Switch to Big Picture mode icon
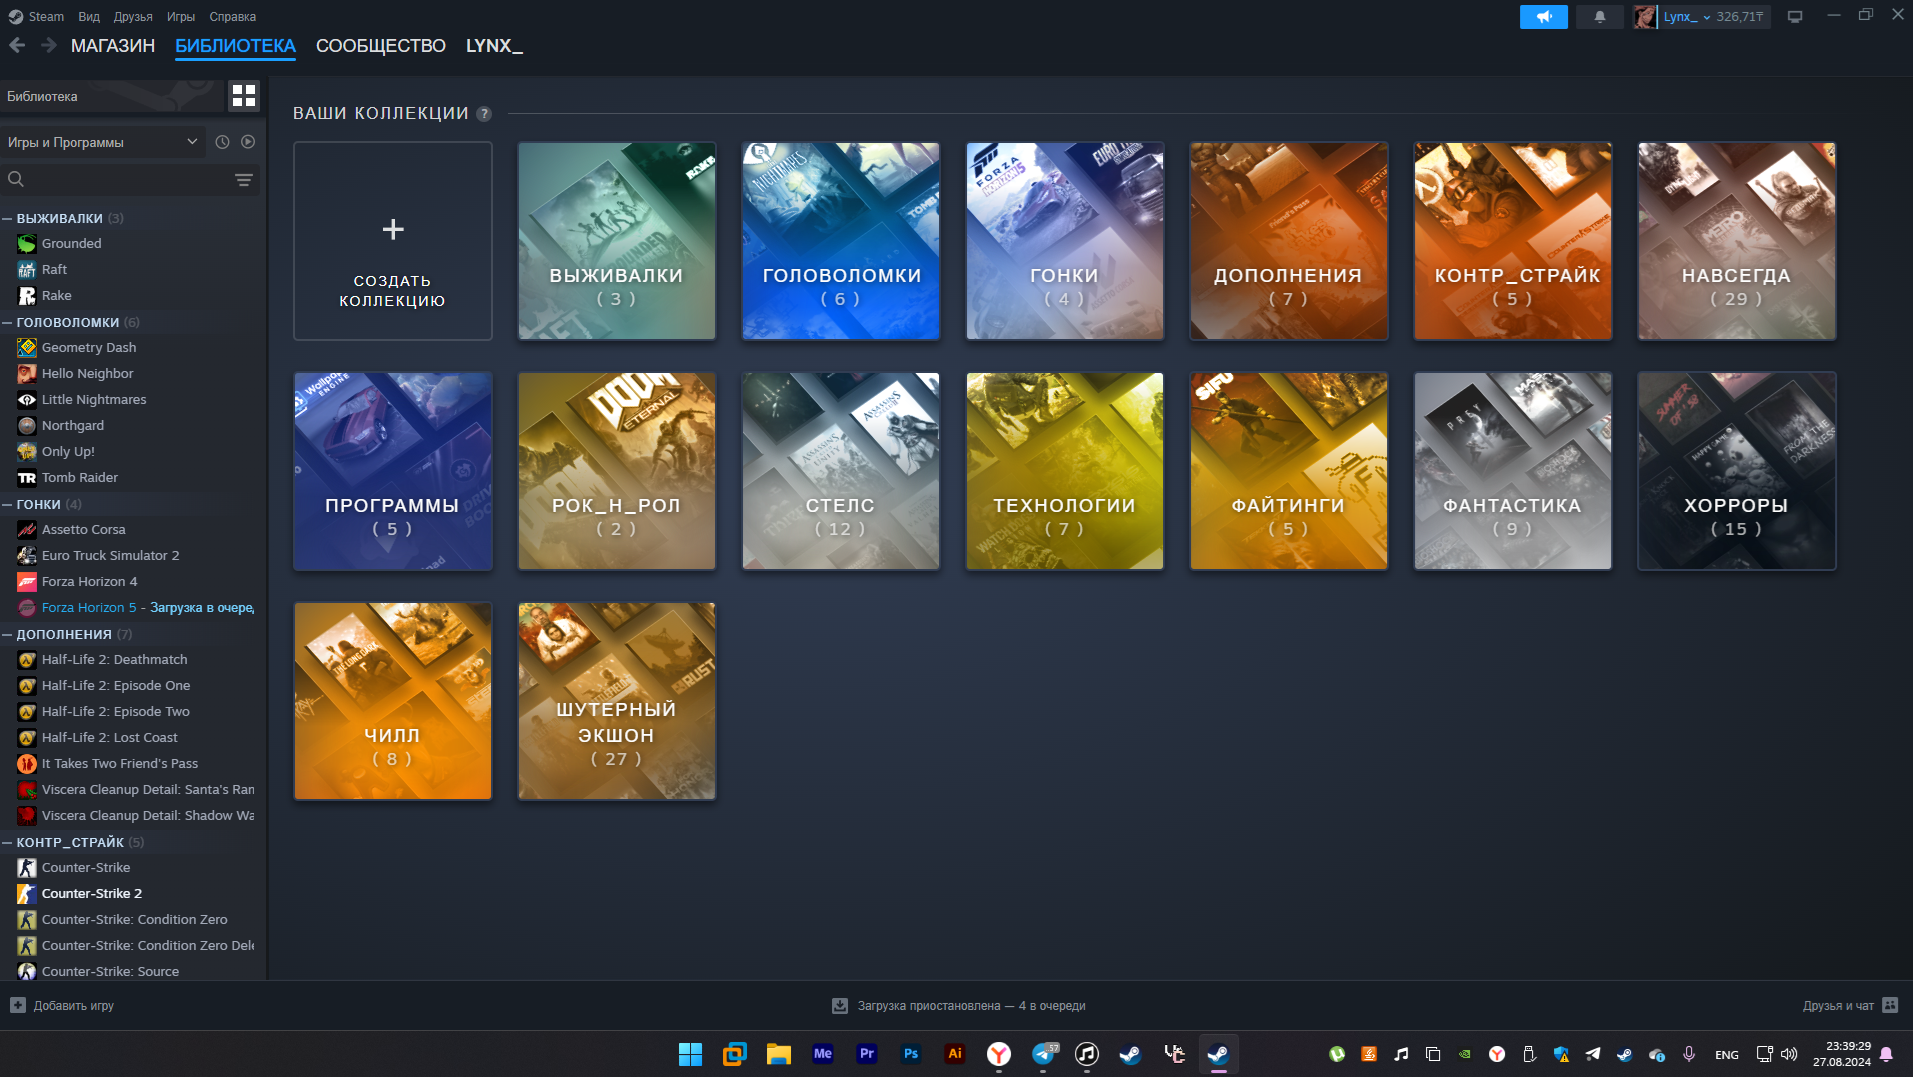Viewport: 1913px width, 1077px height. tap(1795, 17)
